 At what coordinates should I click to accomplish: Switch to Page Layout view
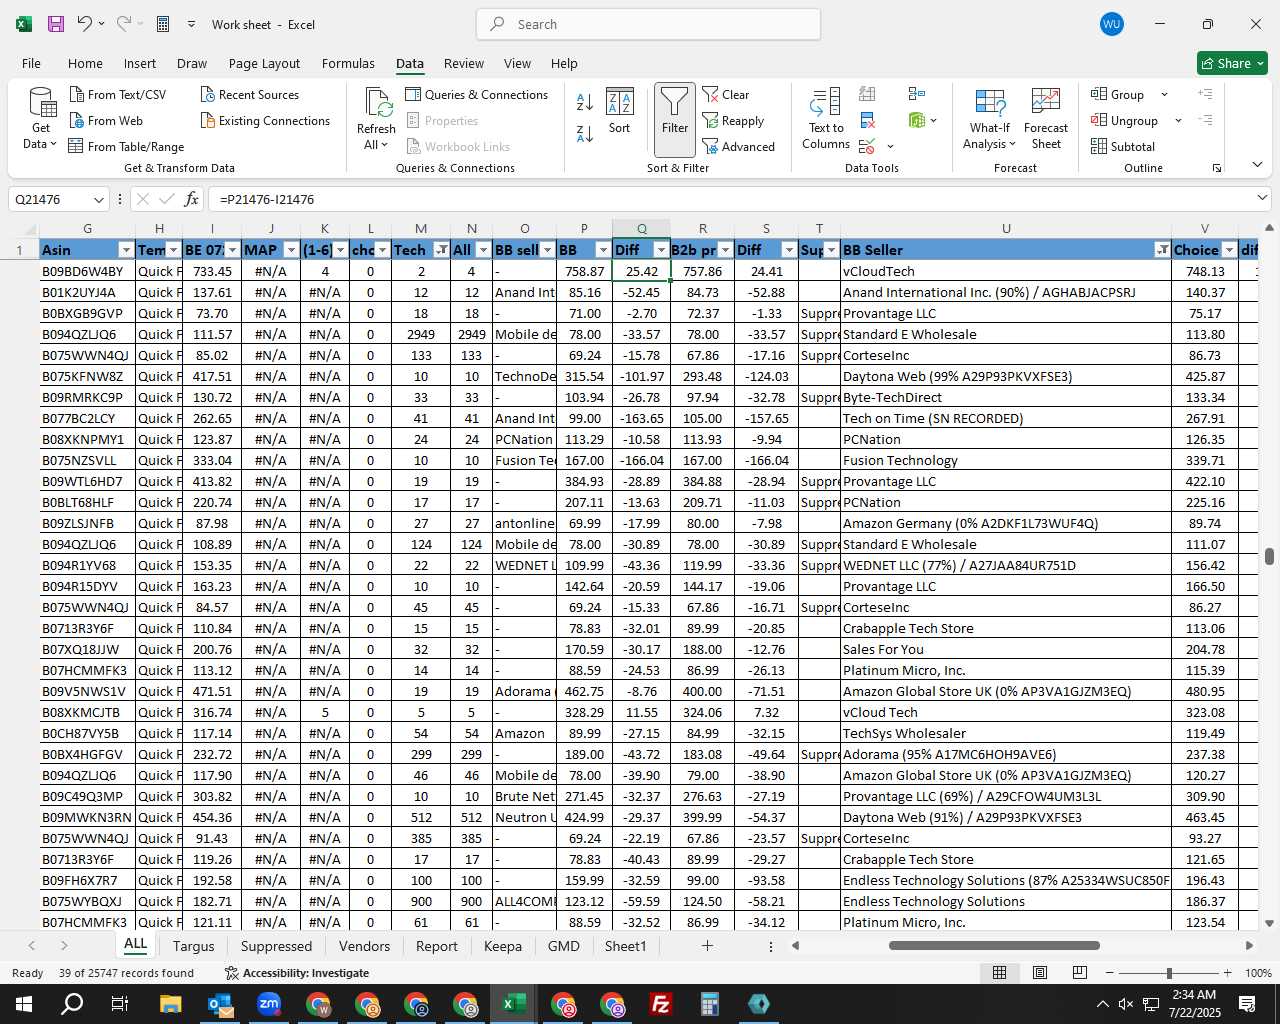click(1040, 973)
